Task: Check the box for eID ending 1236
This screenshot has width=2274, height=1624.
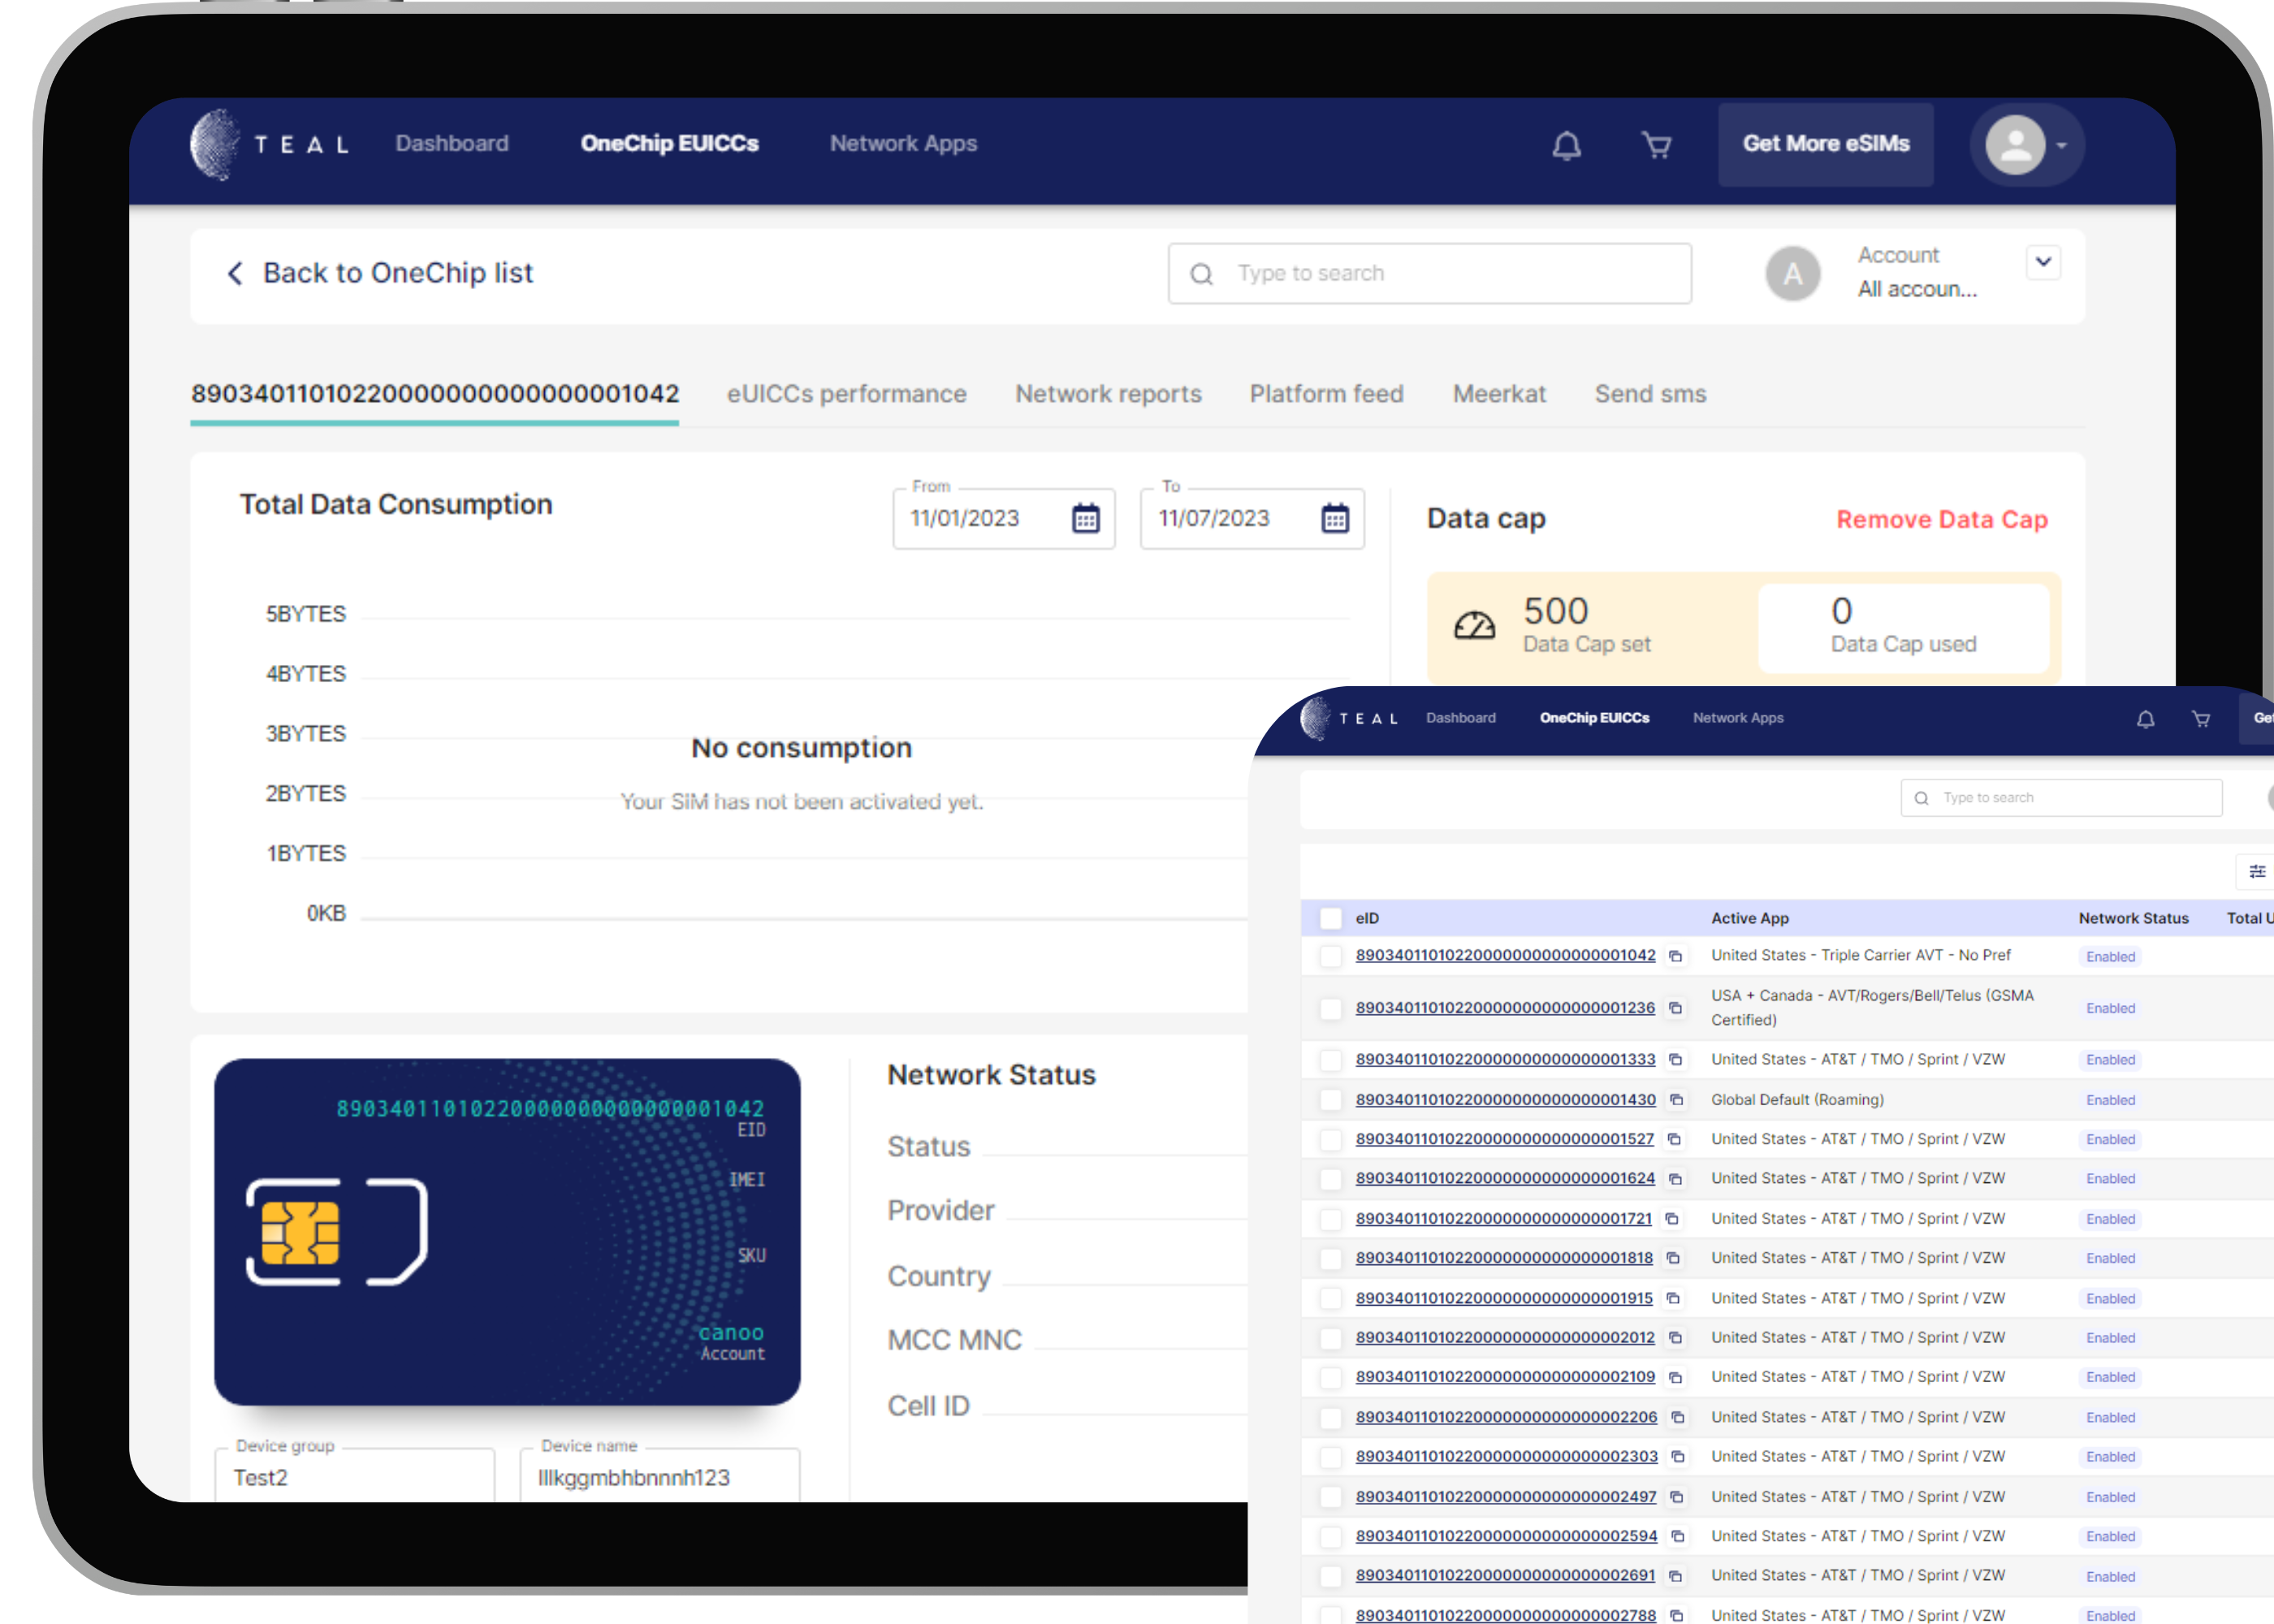Action: 1330,1008
